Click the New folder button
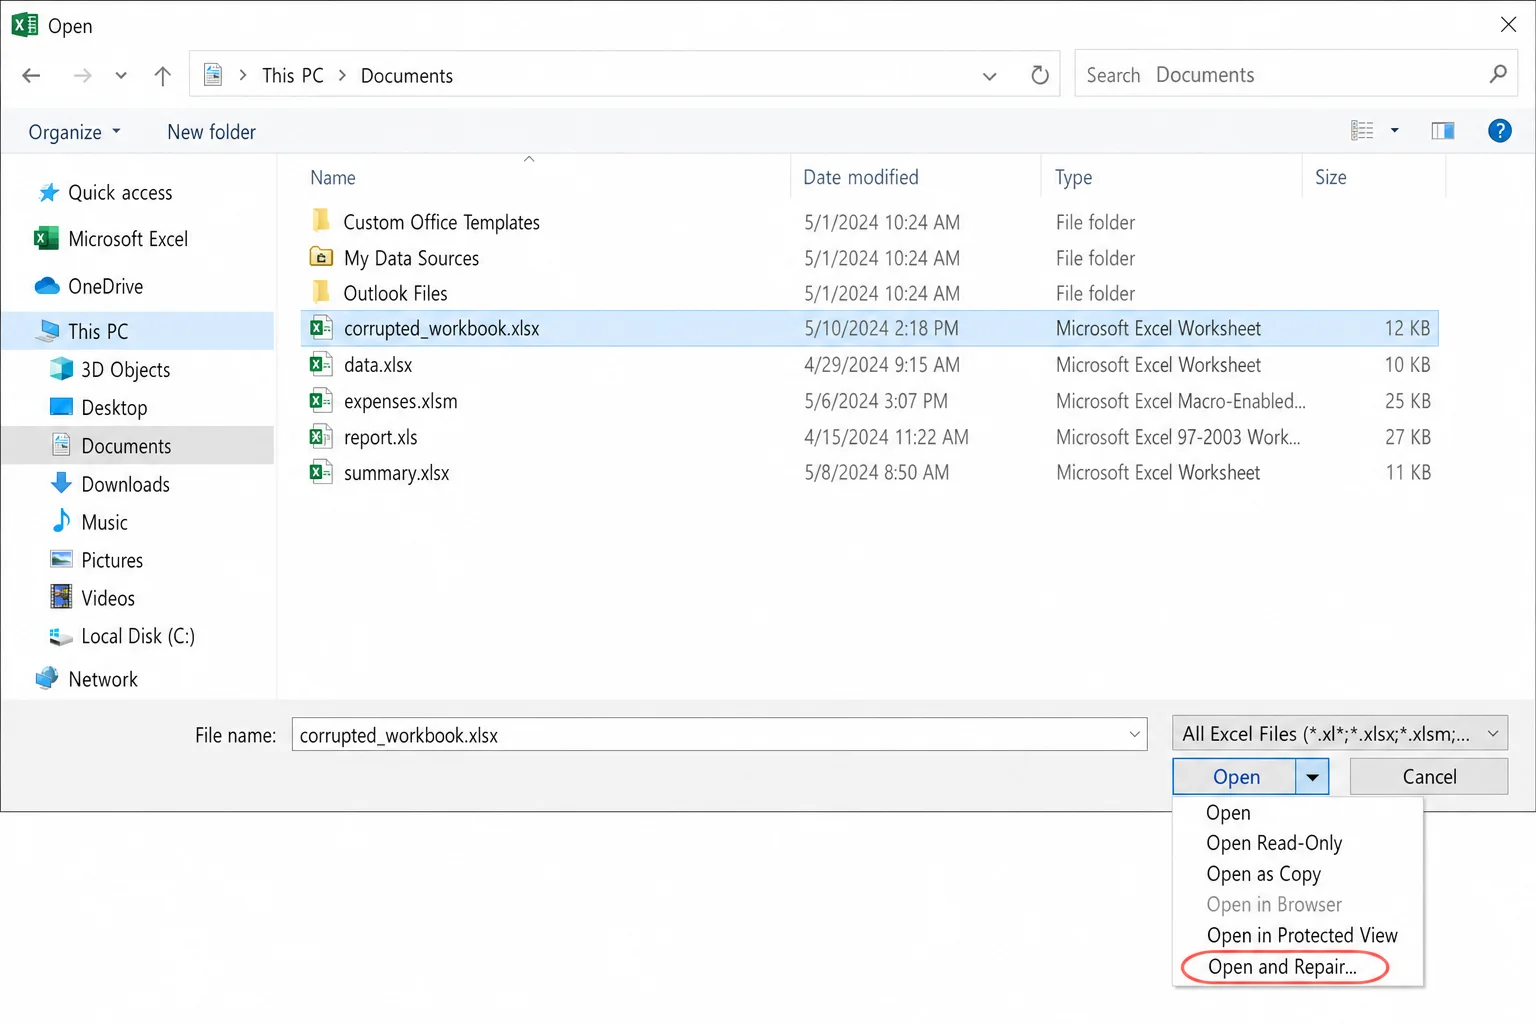This screenshot has width=1536, height=1024. (211, 132)
